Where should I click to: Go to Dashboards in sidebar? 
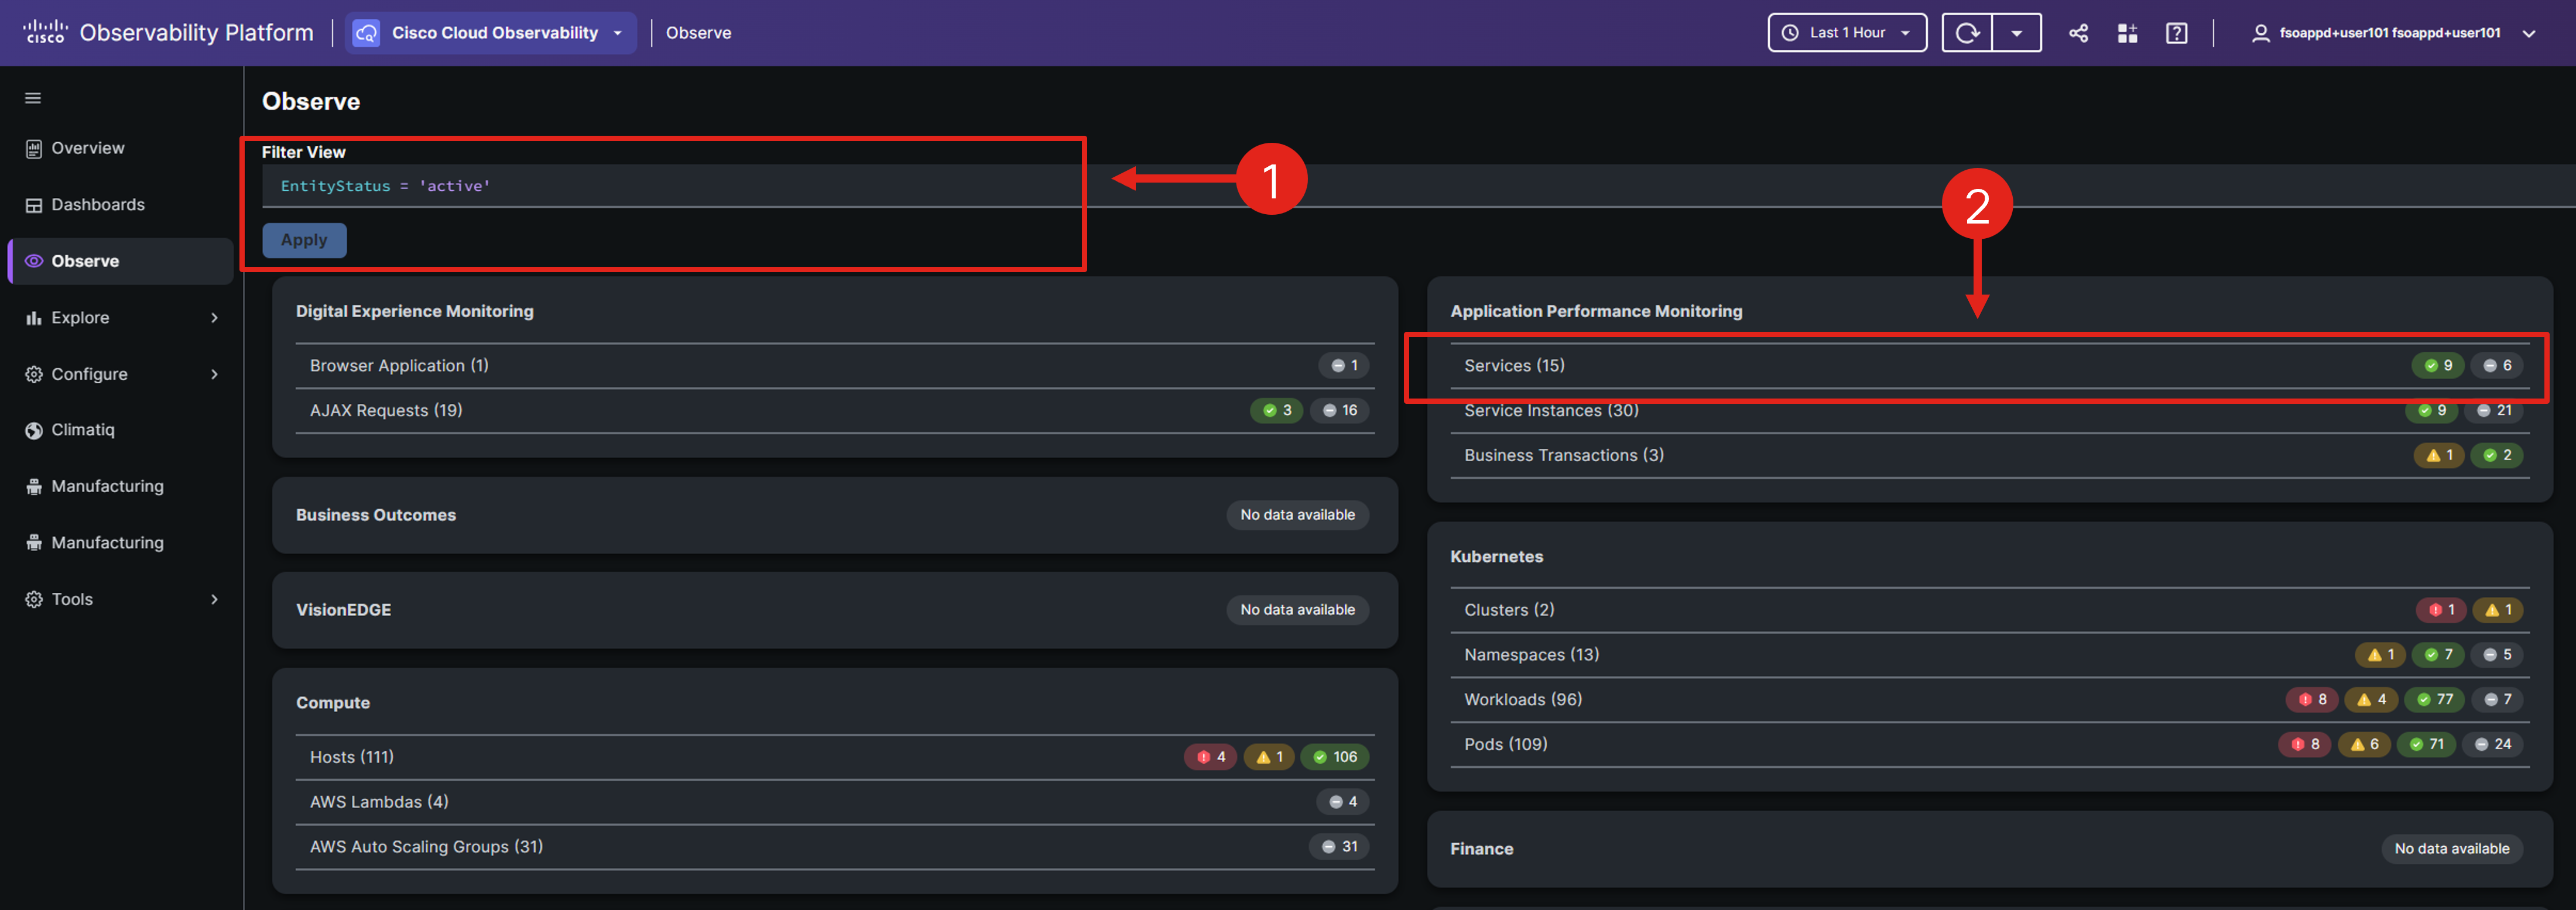click(97, 205)
